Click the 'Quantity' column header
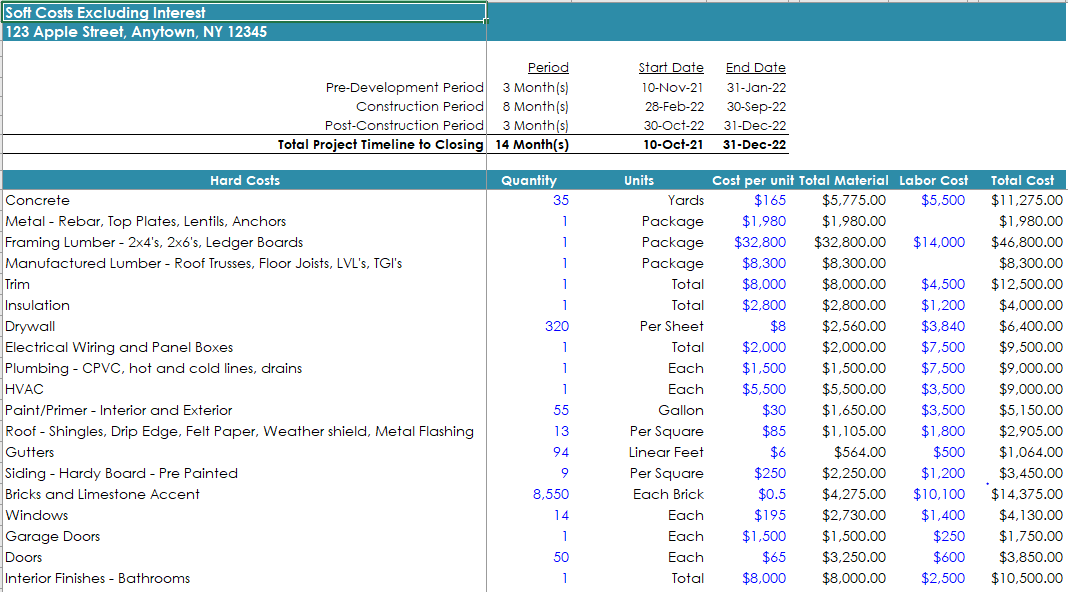1068x592 pixels. pyautogui.click(x=528, y=180)
